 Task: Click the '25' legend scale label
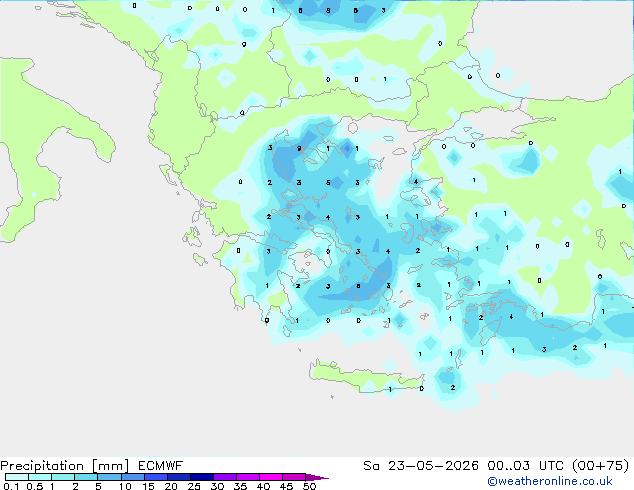coord(194,486)
